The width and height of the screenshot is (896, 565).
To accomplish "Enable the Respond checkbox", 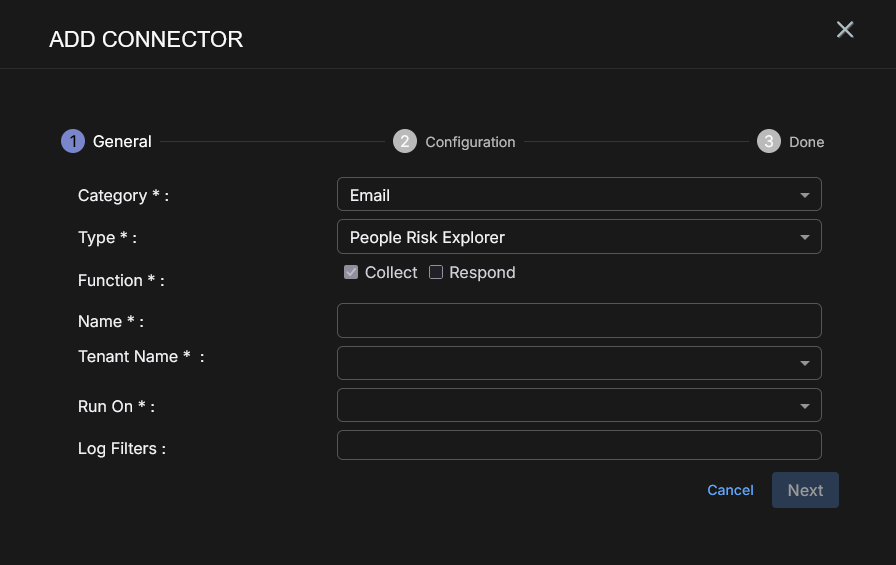I will pyautogui.click(x=436, y=273).
